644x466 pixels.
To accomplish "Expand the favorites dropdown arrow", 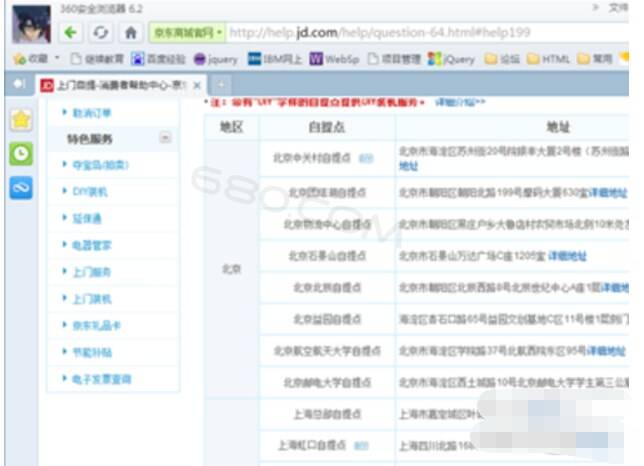I will coord(57,58).
